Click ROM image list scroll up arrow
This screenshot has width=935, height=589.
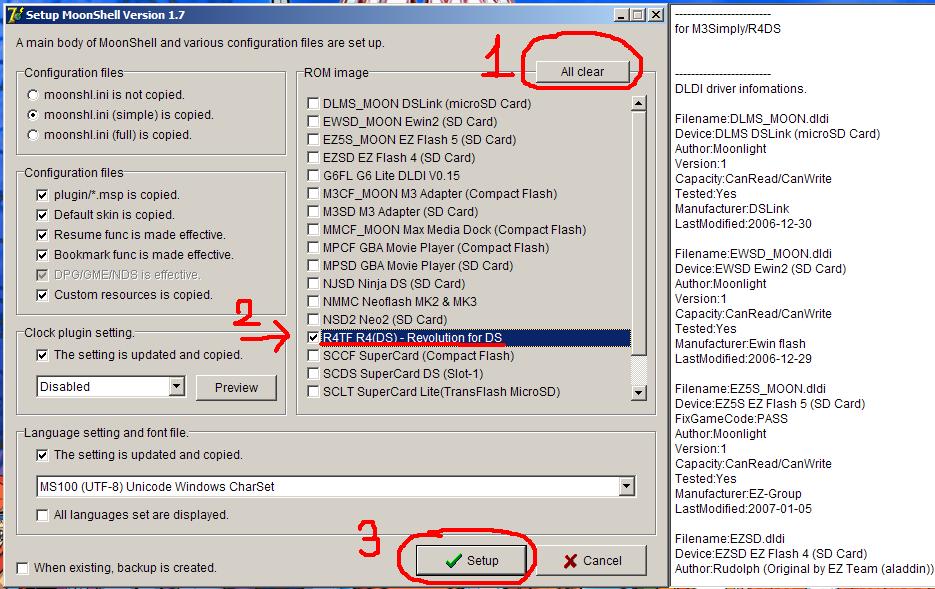[639, 103]
